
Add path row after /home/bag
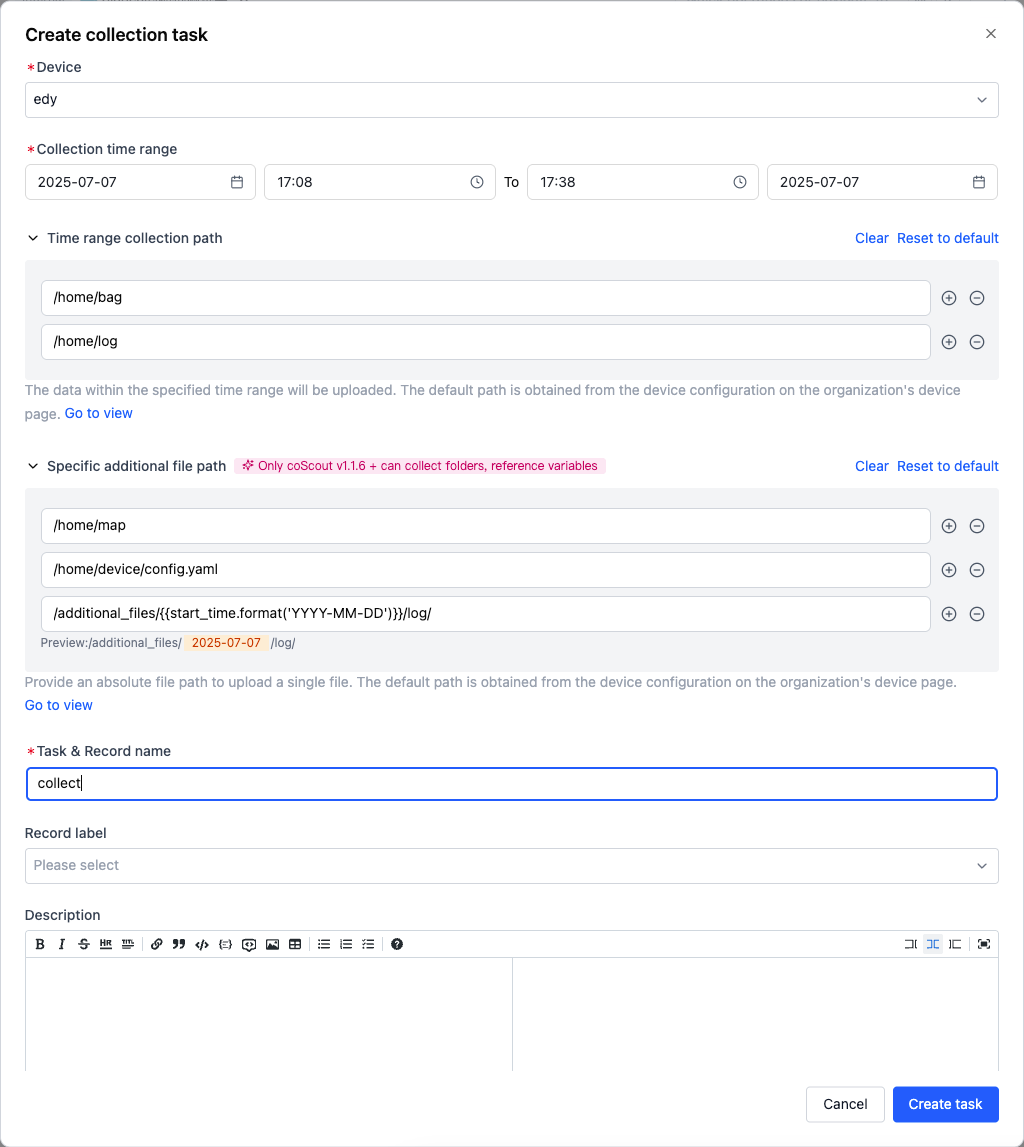tap(949, 298)
